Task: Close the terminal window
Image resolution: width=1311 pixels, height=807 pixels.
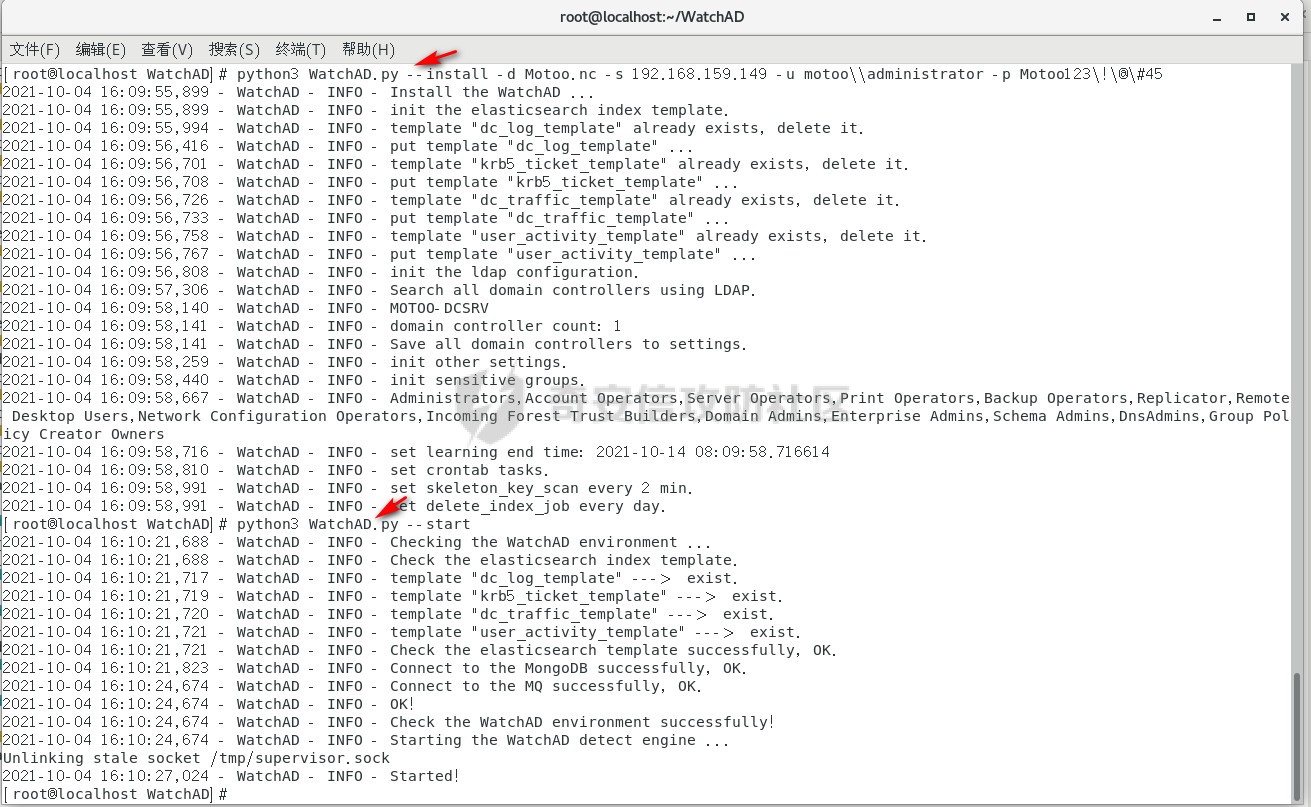Action: [1283, 17]
